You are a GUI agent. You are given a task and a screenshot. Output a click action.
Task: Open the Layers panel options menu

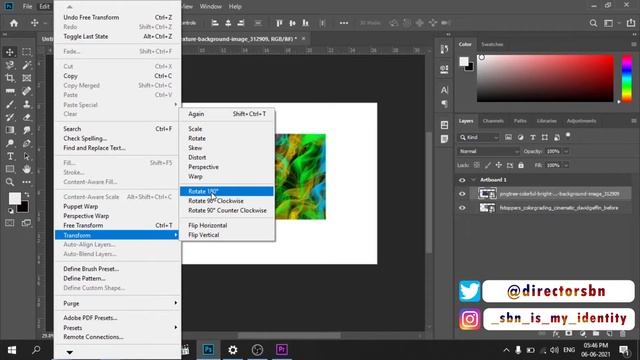click(633, 121)
